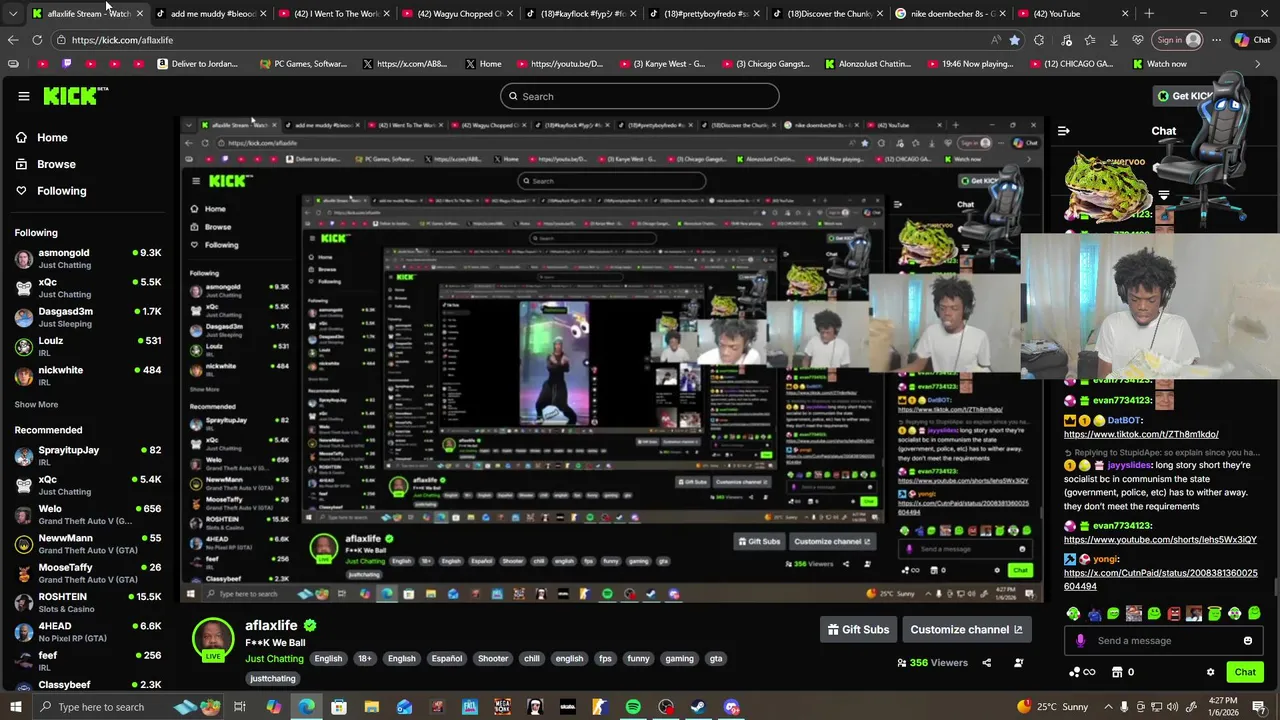Click the share stream icon
This screenshot has height=720, width=1280.
tap(986, 662)
